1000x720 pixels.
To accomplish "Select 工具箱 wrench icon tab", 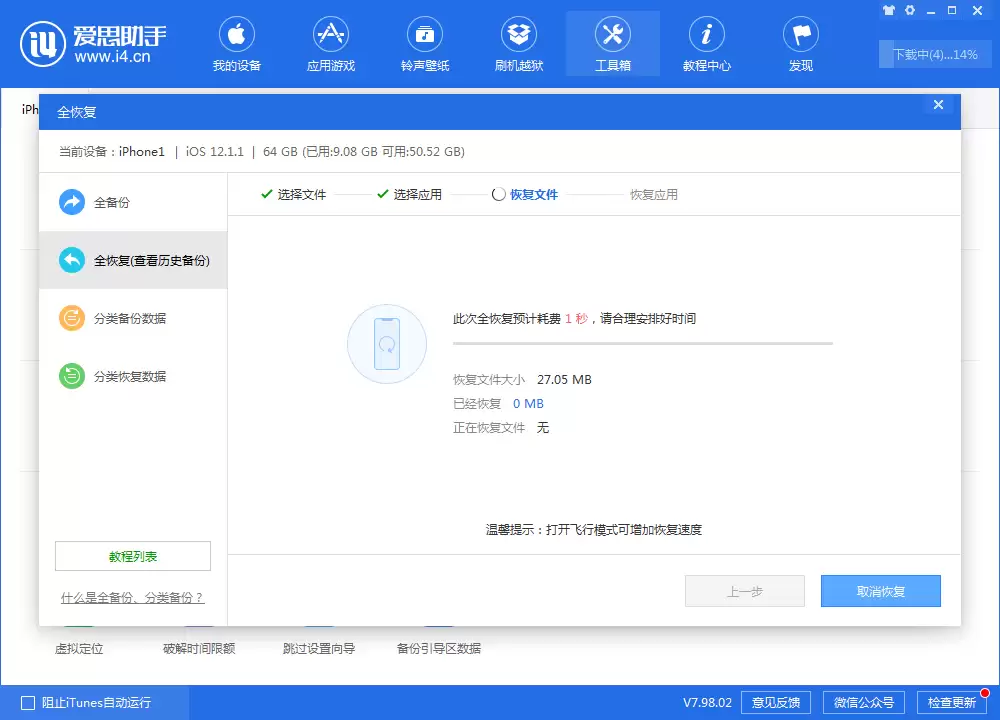I will [x=613, y=34].
